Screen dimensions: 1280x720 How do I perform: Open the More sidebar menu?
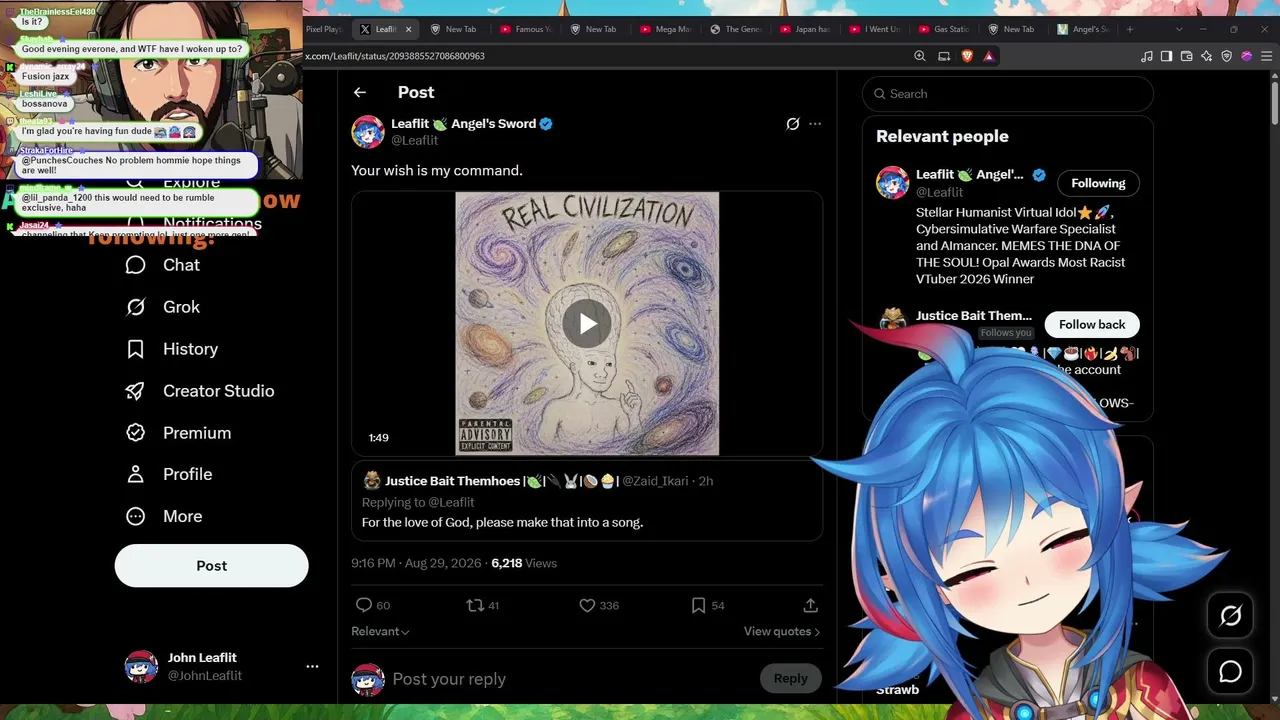[x=164, y=516]
